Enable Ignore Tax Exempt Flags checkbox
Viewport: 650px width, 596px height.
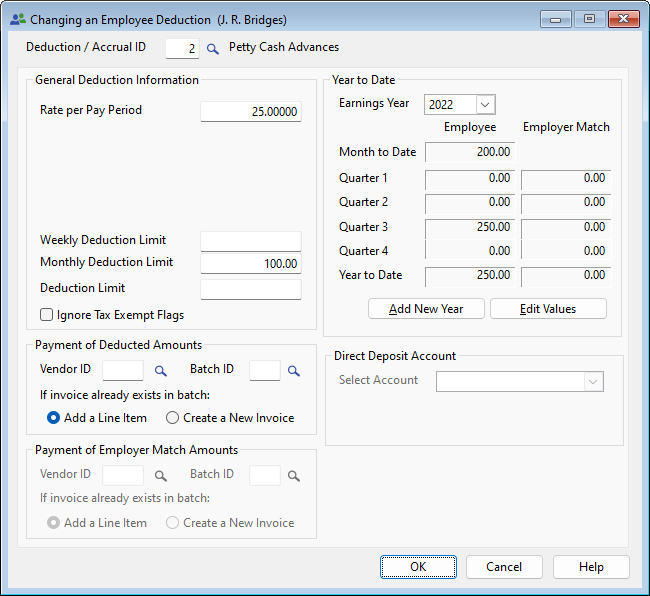(47, 315)
